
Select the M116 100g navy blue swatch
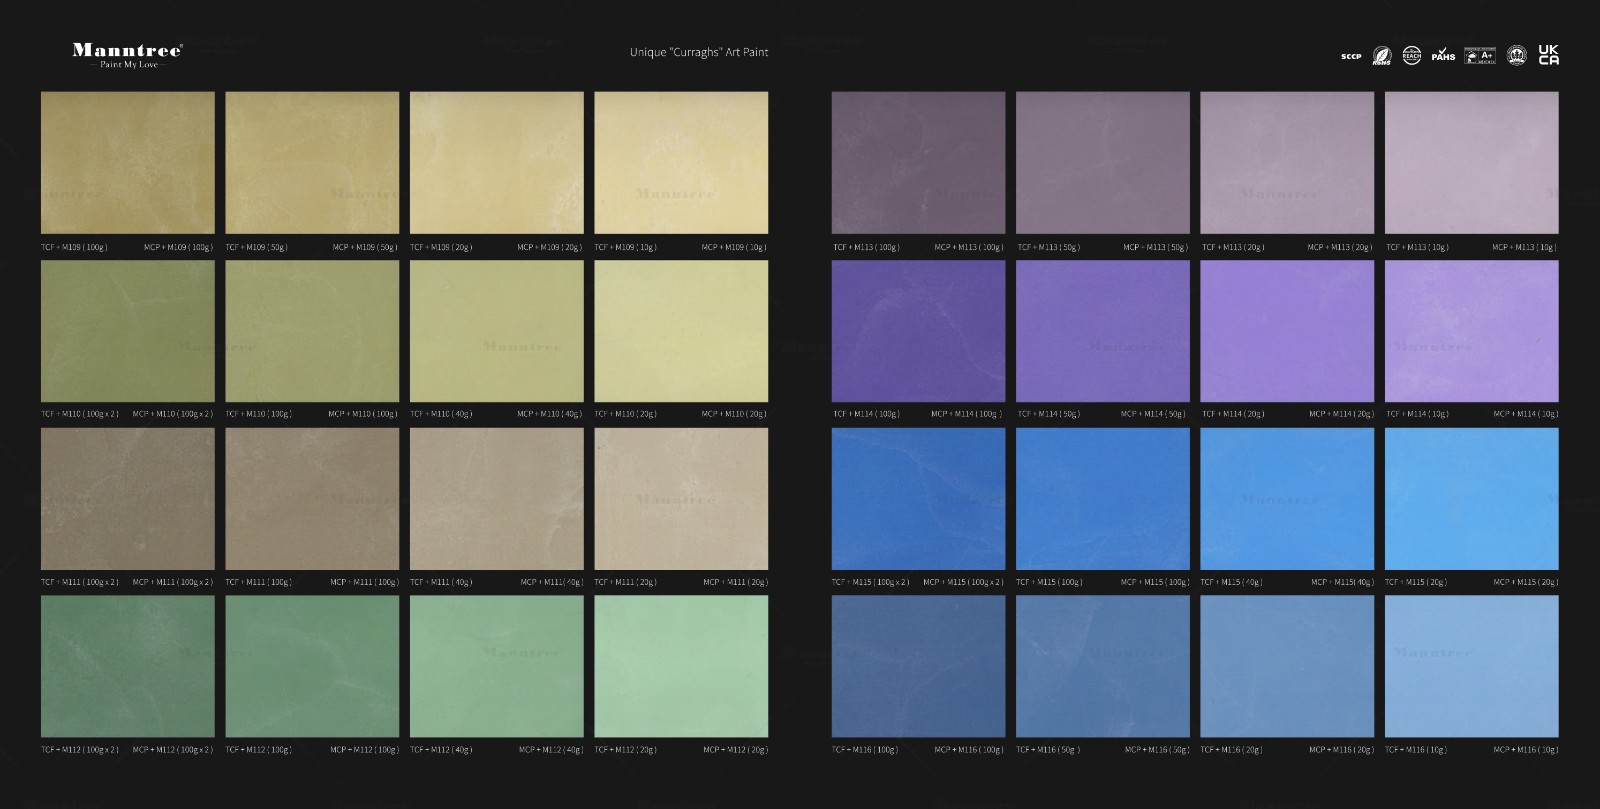point(918,666)
